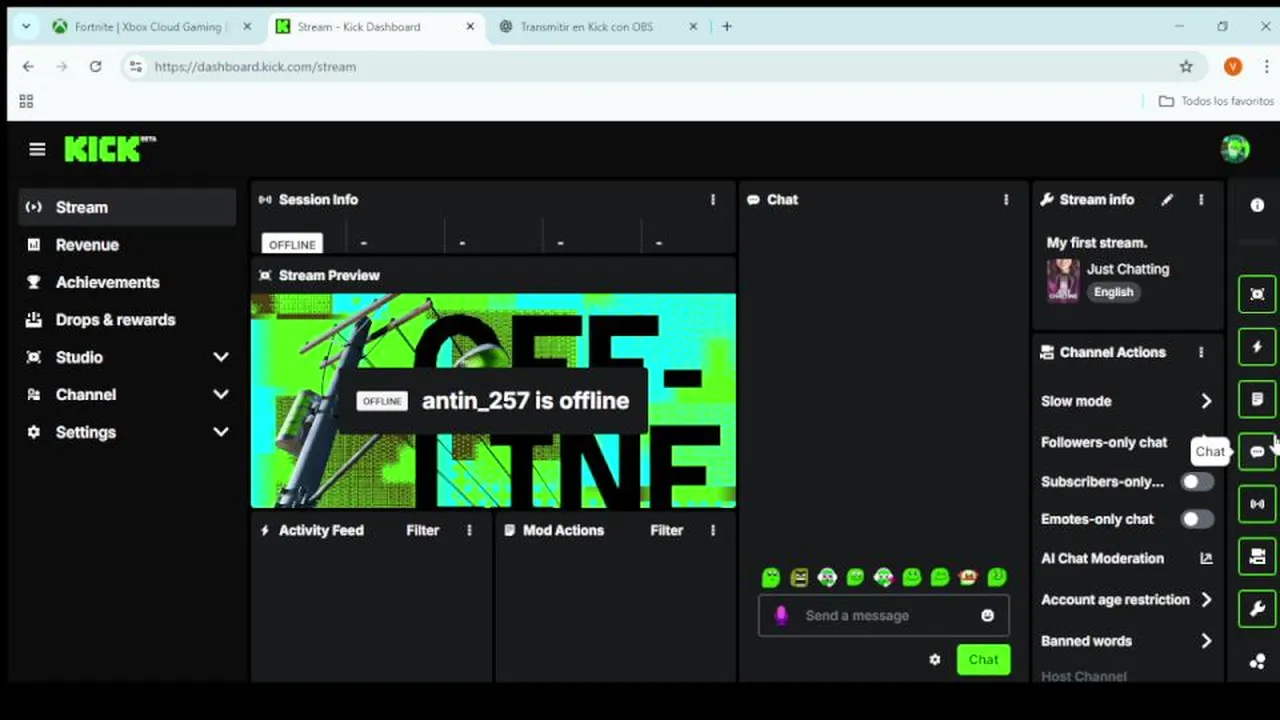Viewport: 1280px width, 720px height.
Task: Bookmark this page with the star icon
Action: click(x=1186, y=67)
